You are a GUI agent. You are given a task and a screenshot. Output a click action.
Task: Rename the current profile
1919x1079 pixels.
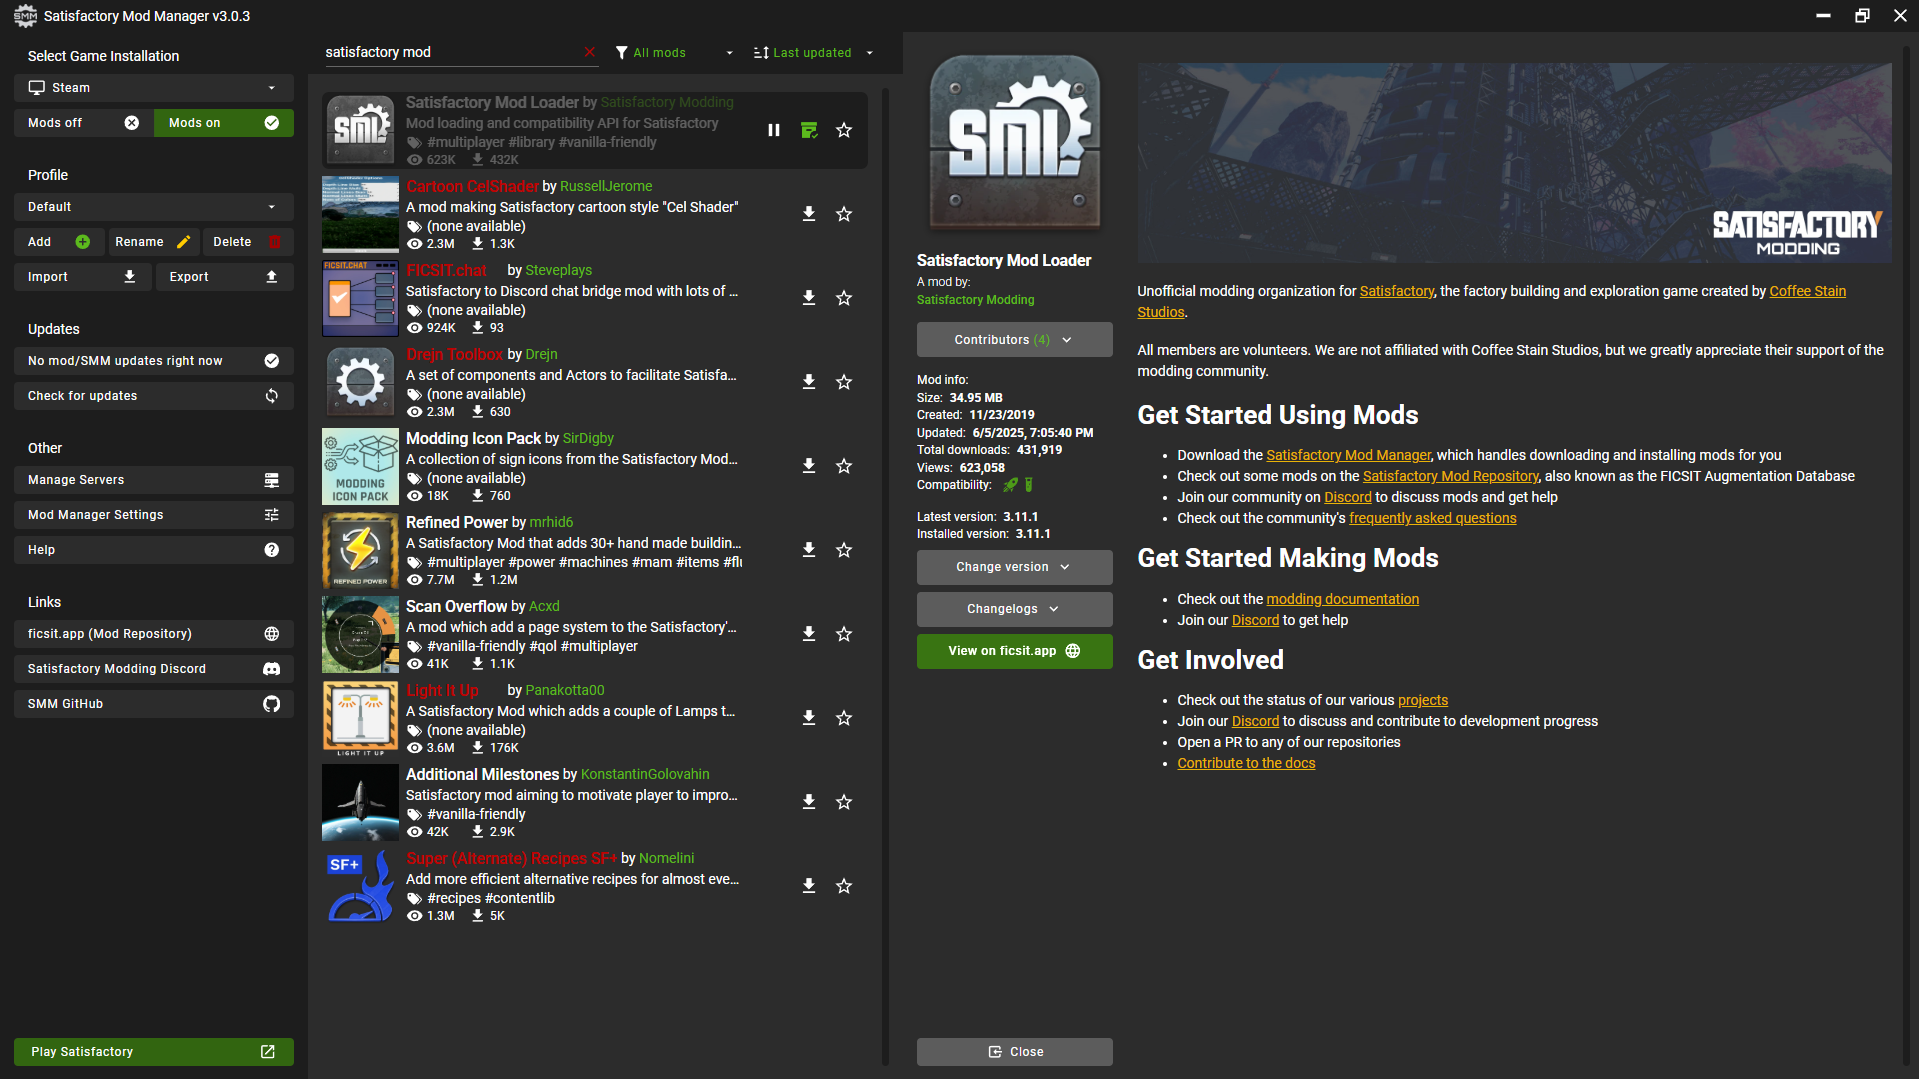(x=153, y=242)
